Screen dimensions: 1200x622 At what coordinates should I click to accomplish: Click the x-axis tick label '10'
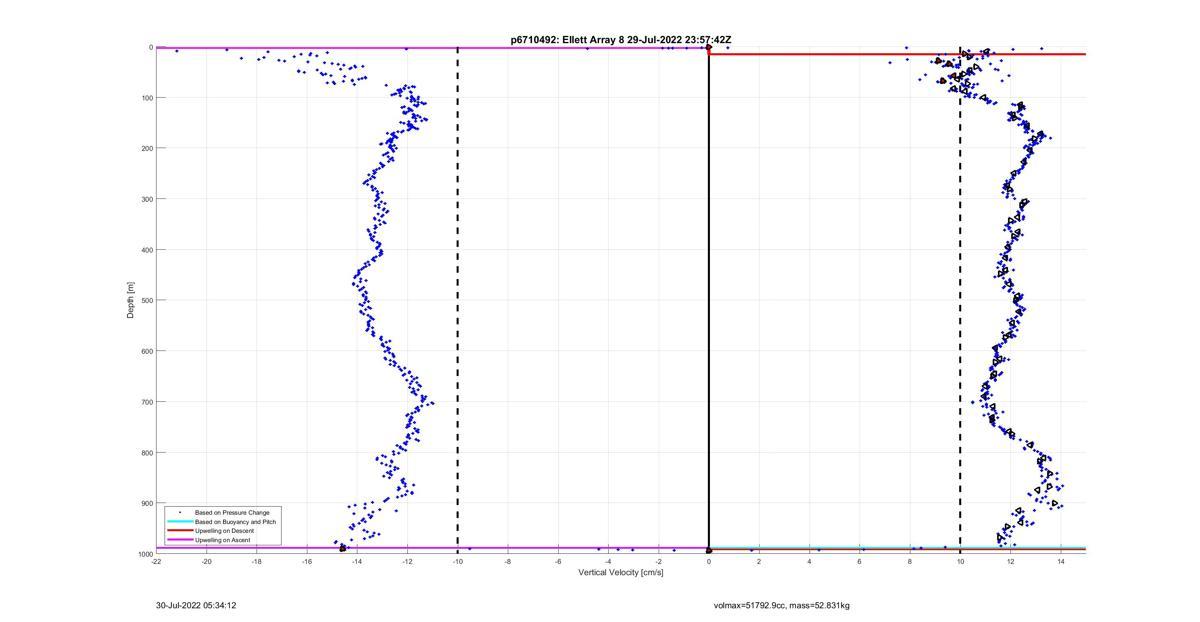(960, 561)
